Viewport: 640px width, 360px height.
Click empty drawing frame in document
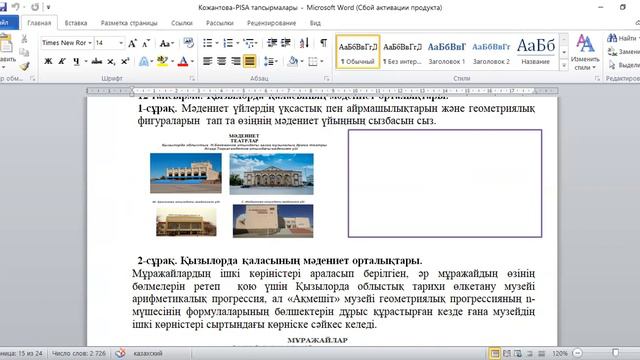tap(445, 183)
